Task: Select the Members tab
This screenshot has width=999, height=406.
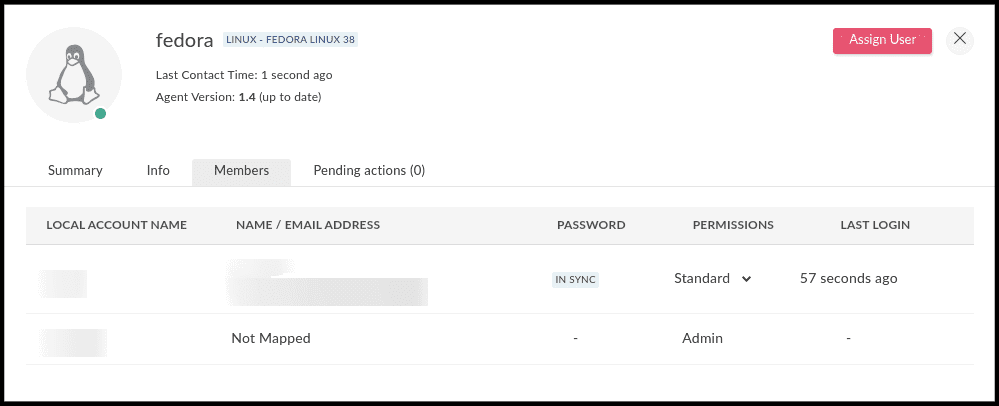Action: pyautogui.click(x=241, y=171)
